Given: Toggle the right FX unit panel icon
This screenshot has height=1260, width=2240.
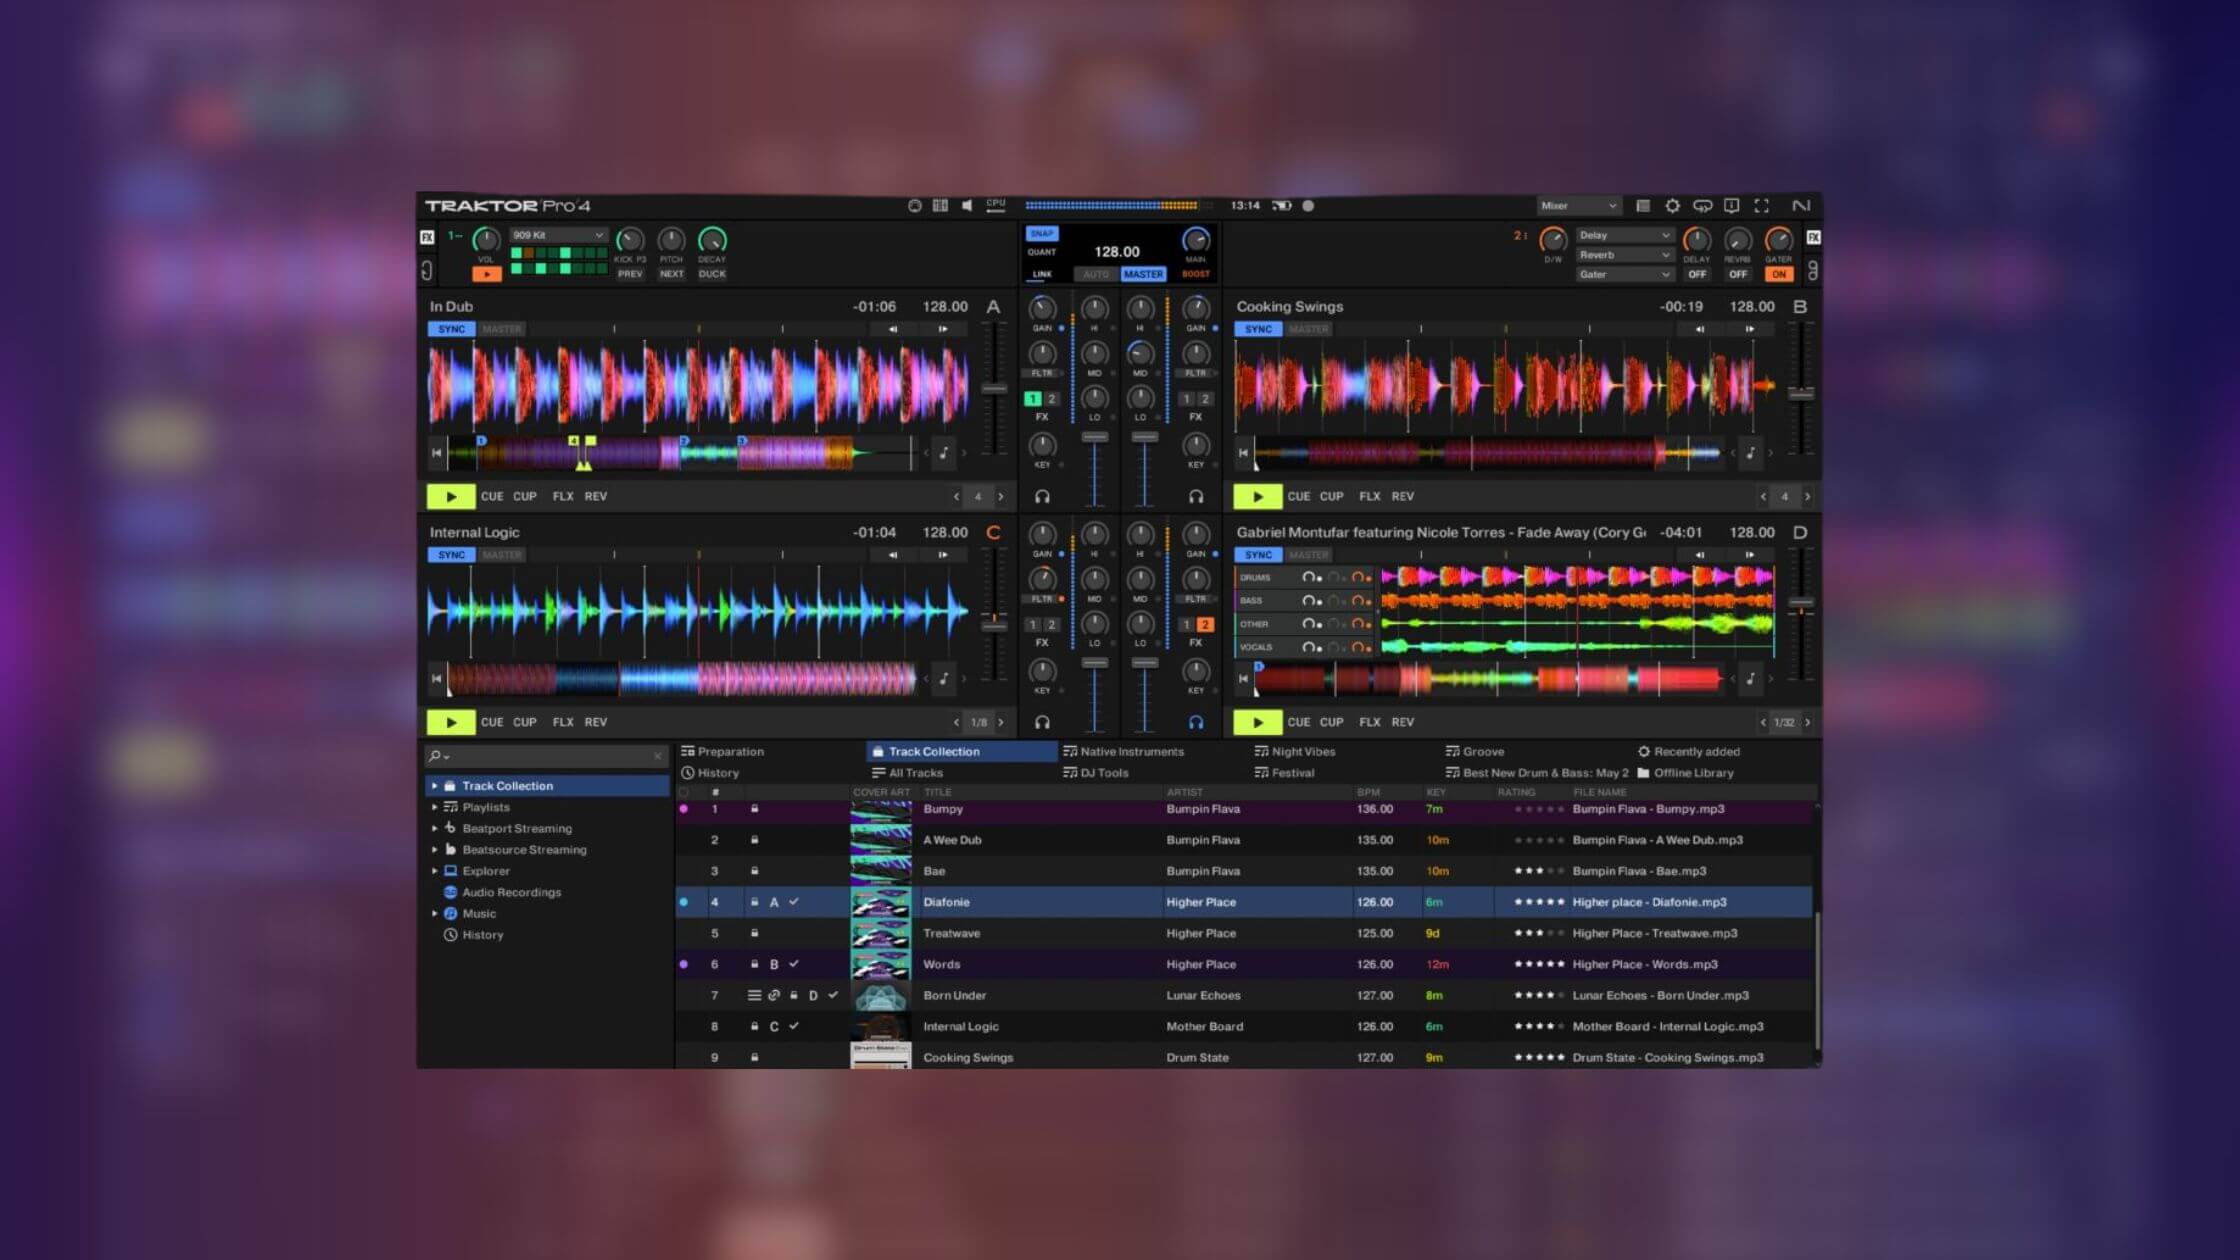Looking at the screenshot, I should (x=1813, y=238).
